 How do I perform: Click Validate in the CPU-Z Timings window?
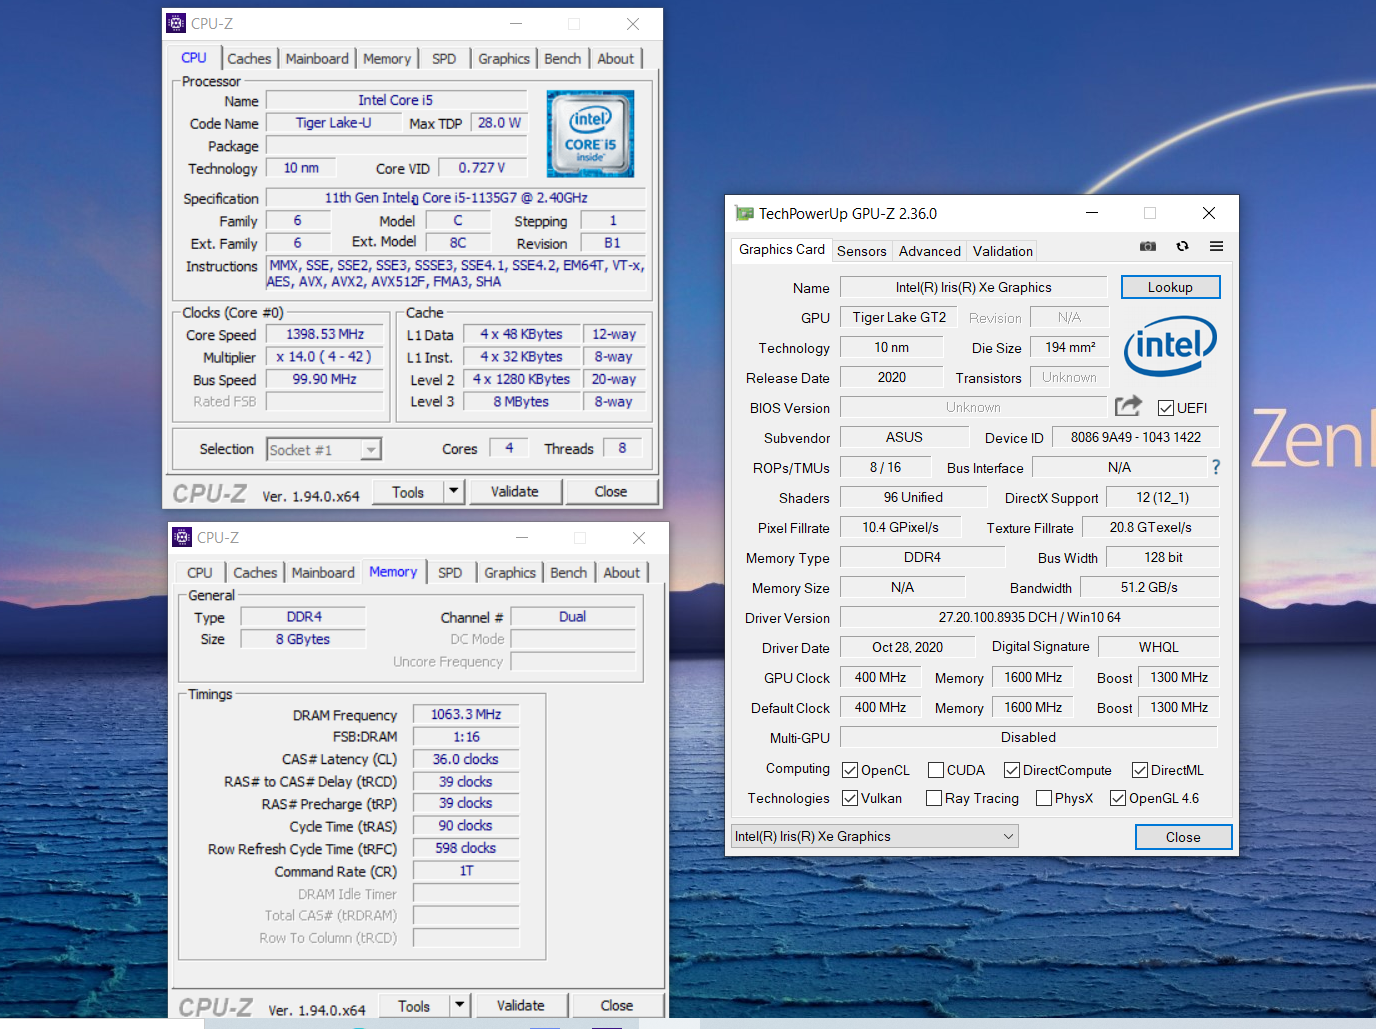[520, 1005]
